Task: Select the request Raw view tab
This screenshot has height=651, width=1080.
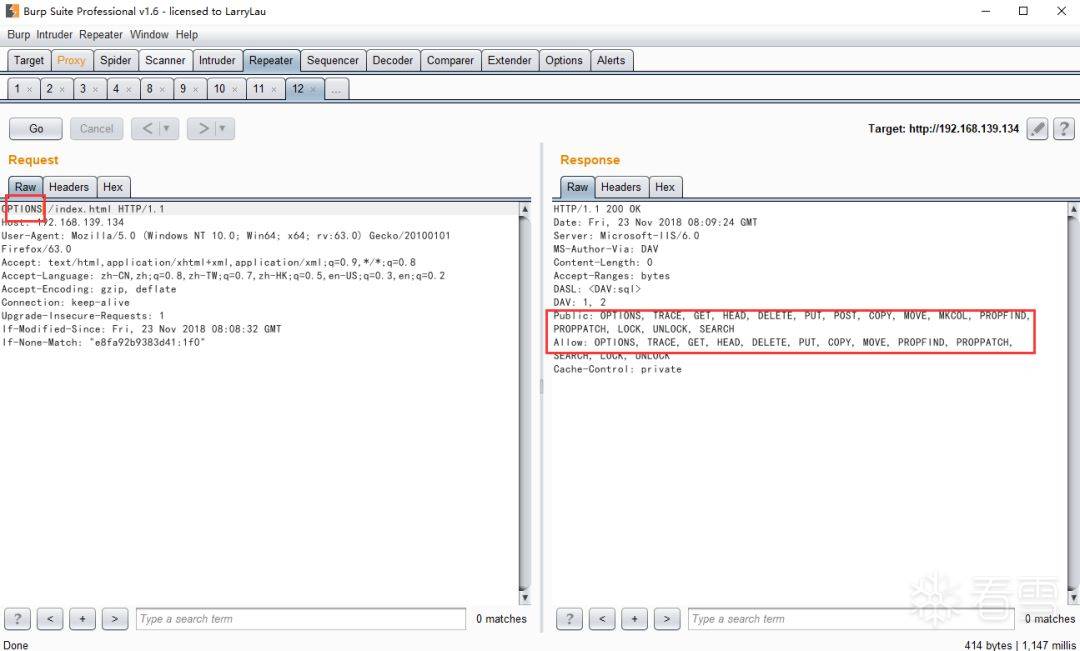Action: click(25, 187)
